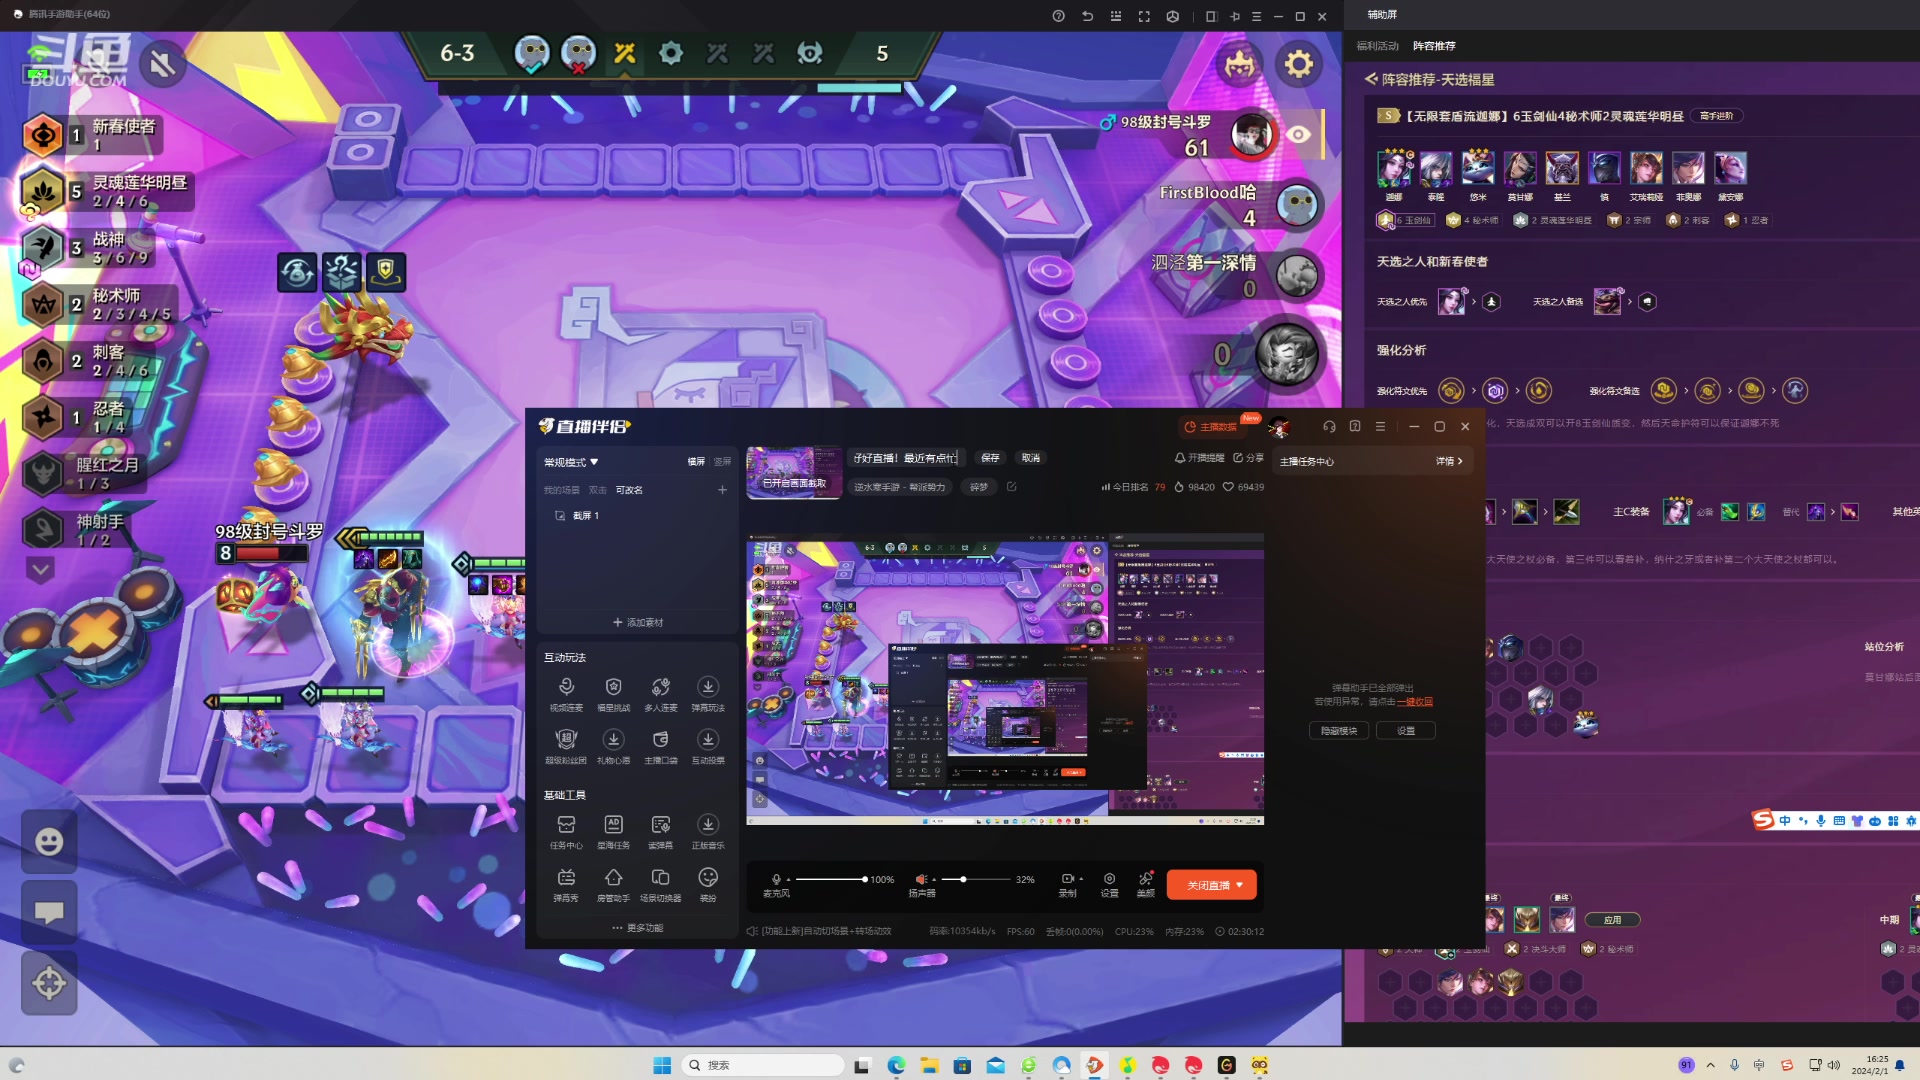Open the 场景切换器 tool
Screen dimensions: 1920x1080
pos(660,884)
